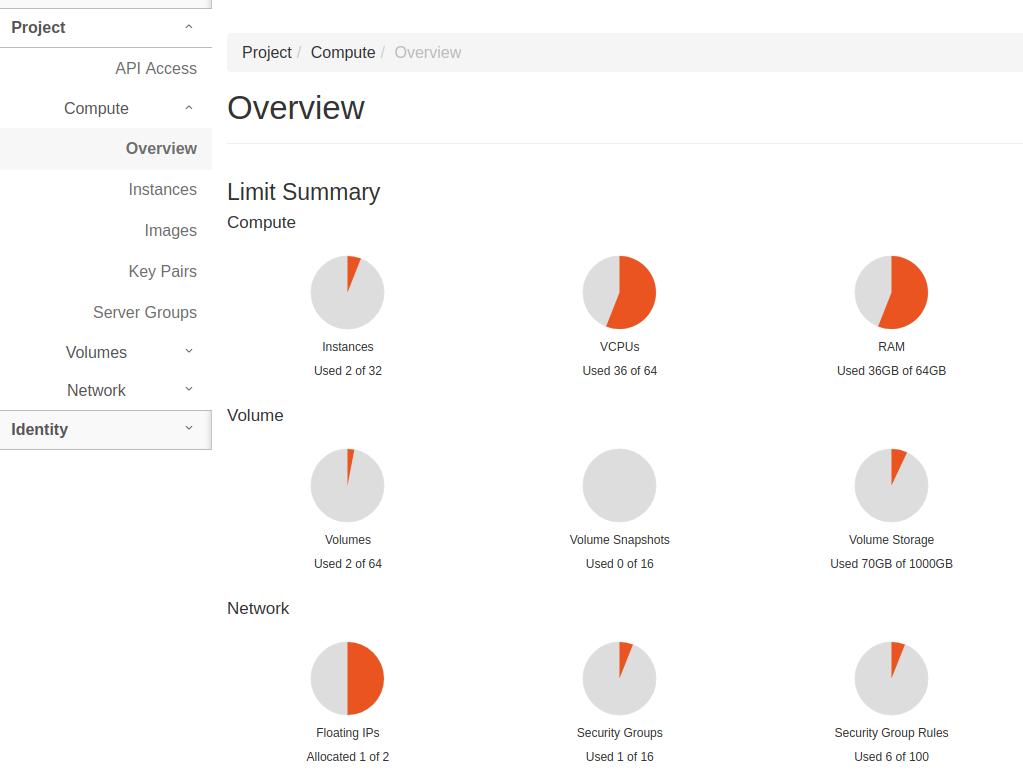The image size is (1023, 783).
Task: Expand the Identity panel section
Action: pos(105,429)
